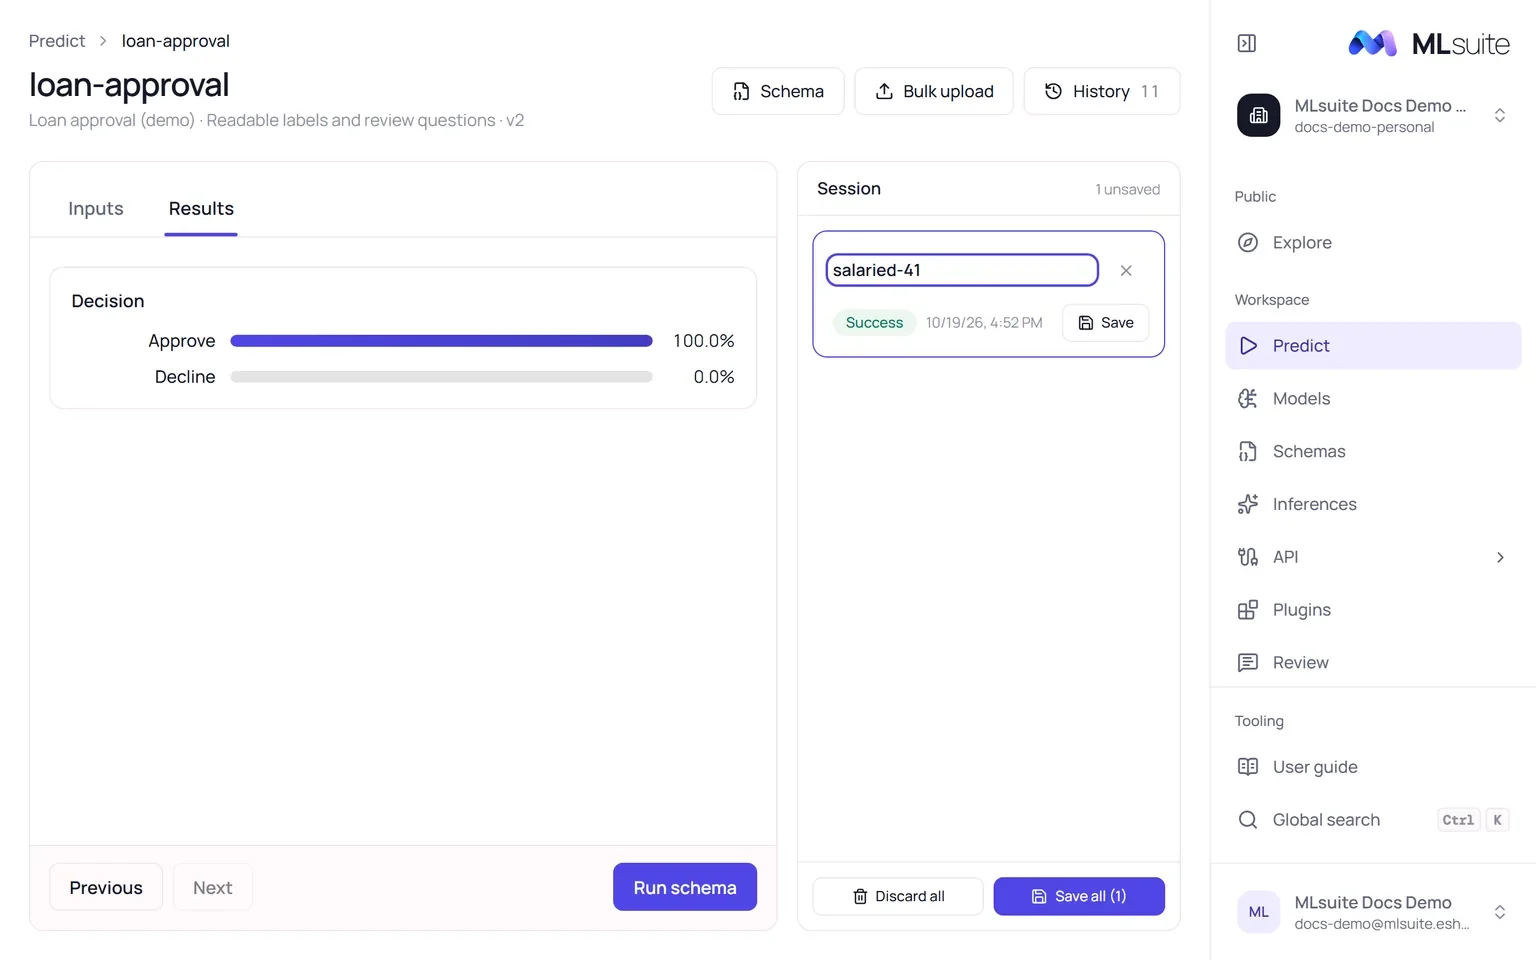Image resolution: width=1536 pixels, height=960 pixels.
Task: Switch to the Inputs tab
Action: click(96, 209)
